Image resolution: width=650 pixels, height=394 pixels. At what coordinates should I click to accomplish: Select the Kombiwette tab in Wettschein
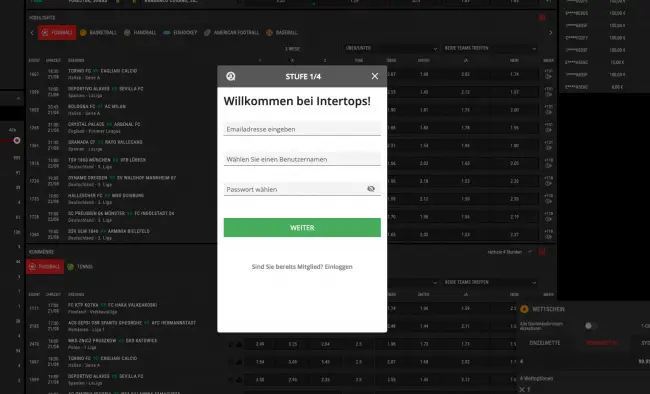pyautogui.click(x=601, y=343)
